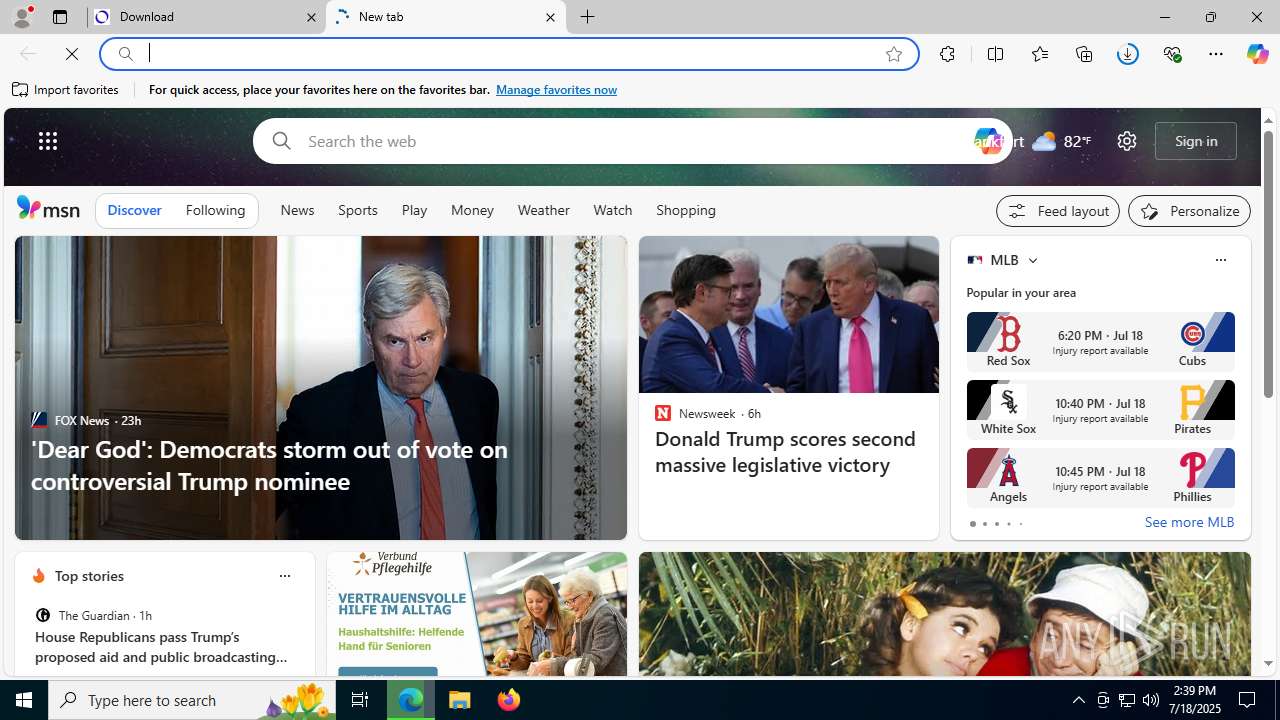
Task: Open the Collections icon
Action: click(x=1084, y=54)
